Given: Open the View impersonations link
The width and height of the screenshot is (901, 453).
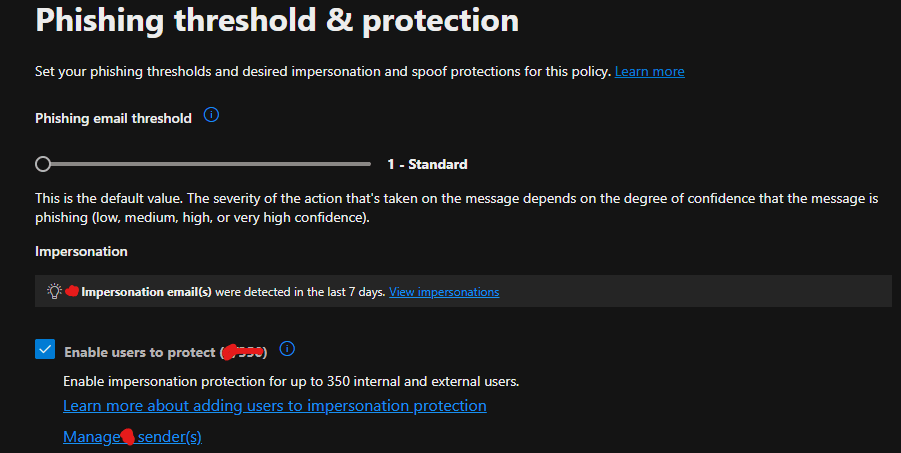Looking at the screenshot, I should point(444,292).
